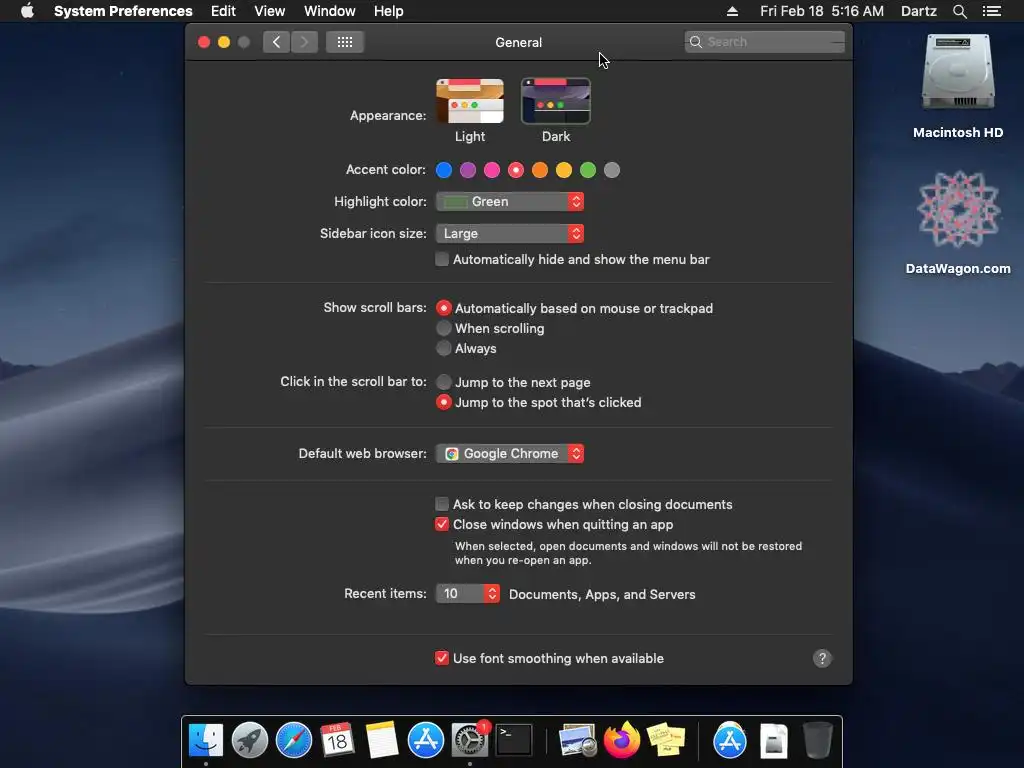Select show scroll bars Always
This screenshot has width=1024, height=768.
[x=443, y=348]
